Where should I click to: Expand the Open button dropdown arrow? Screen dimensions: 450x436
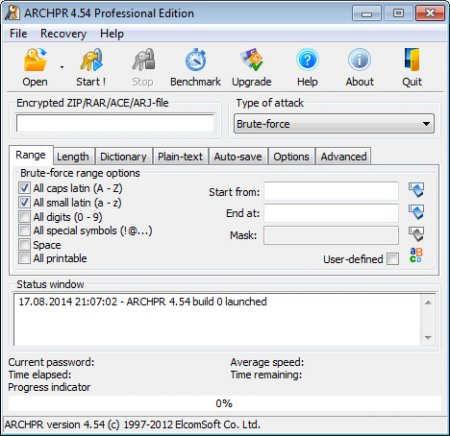pyautogui.click(x=62, y=67)
